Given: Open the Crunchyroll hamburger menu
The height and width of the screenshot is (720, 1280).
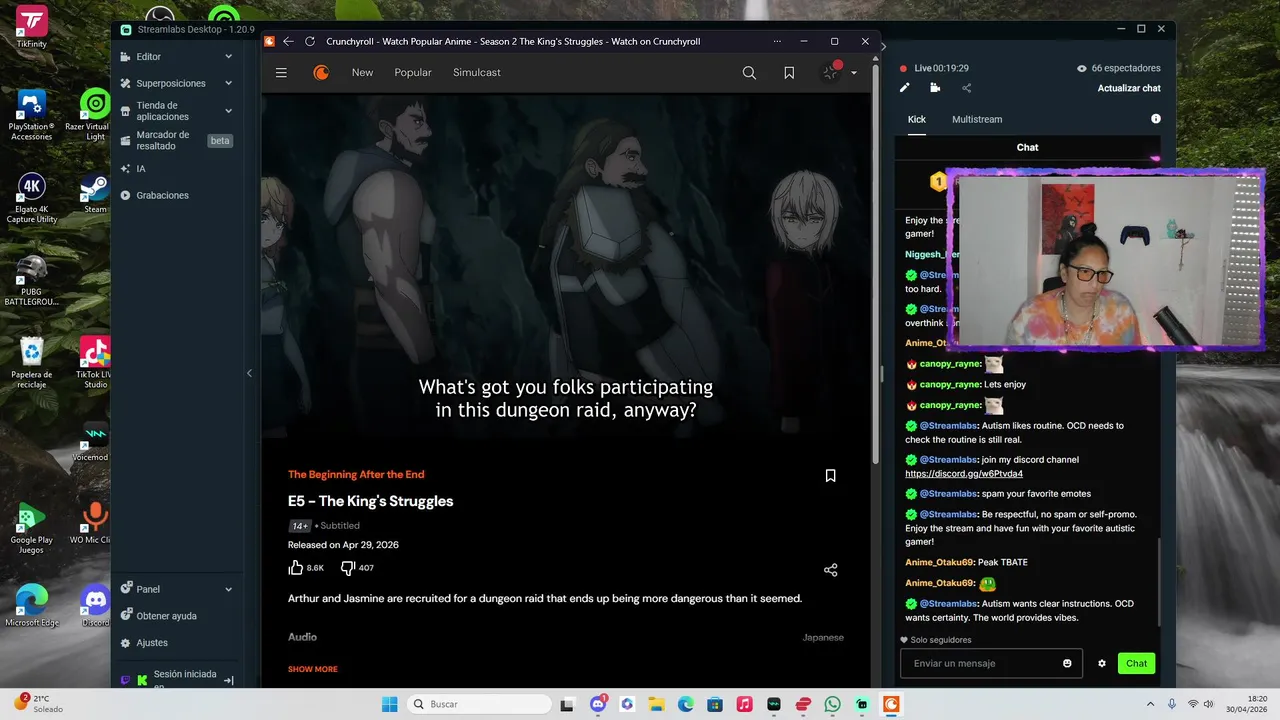Looking at the screenshot, I should point(281,73).
